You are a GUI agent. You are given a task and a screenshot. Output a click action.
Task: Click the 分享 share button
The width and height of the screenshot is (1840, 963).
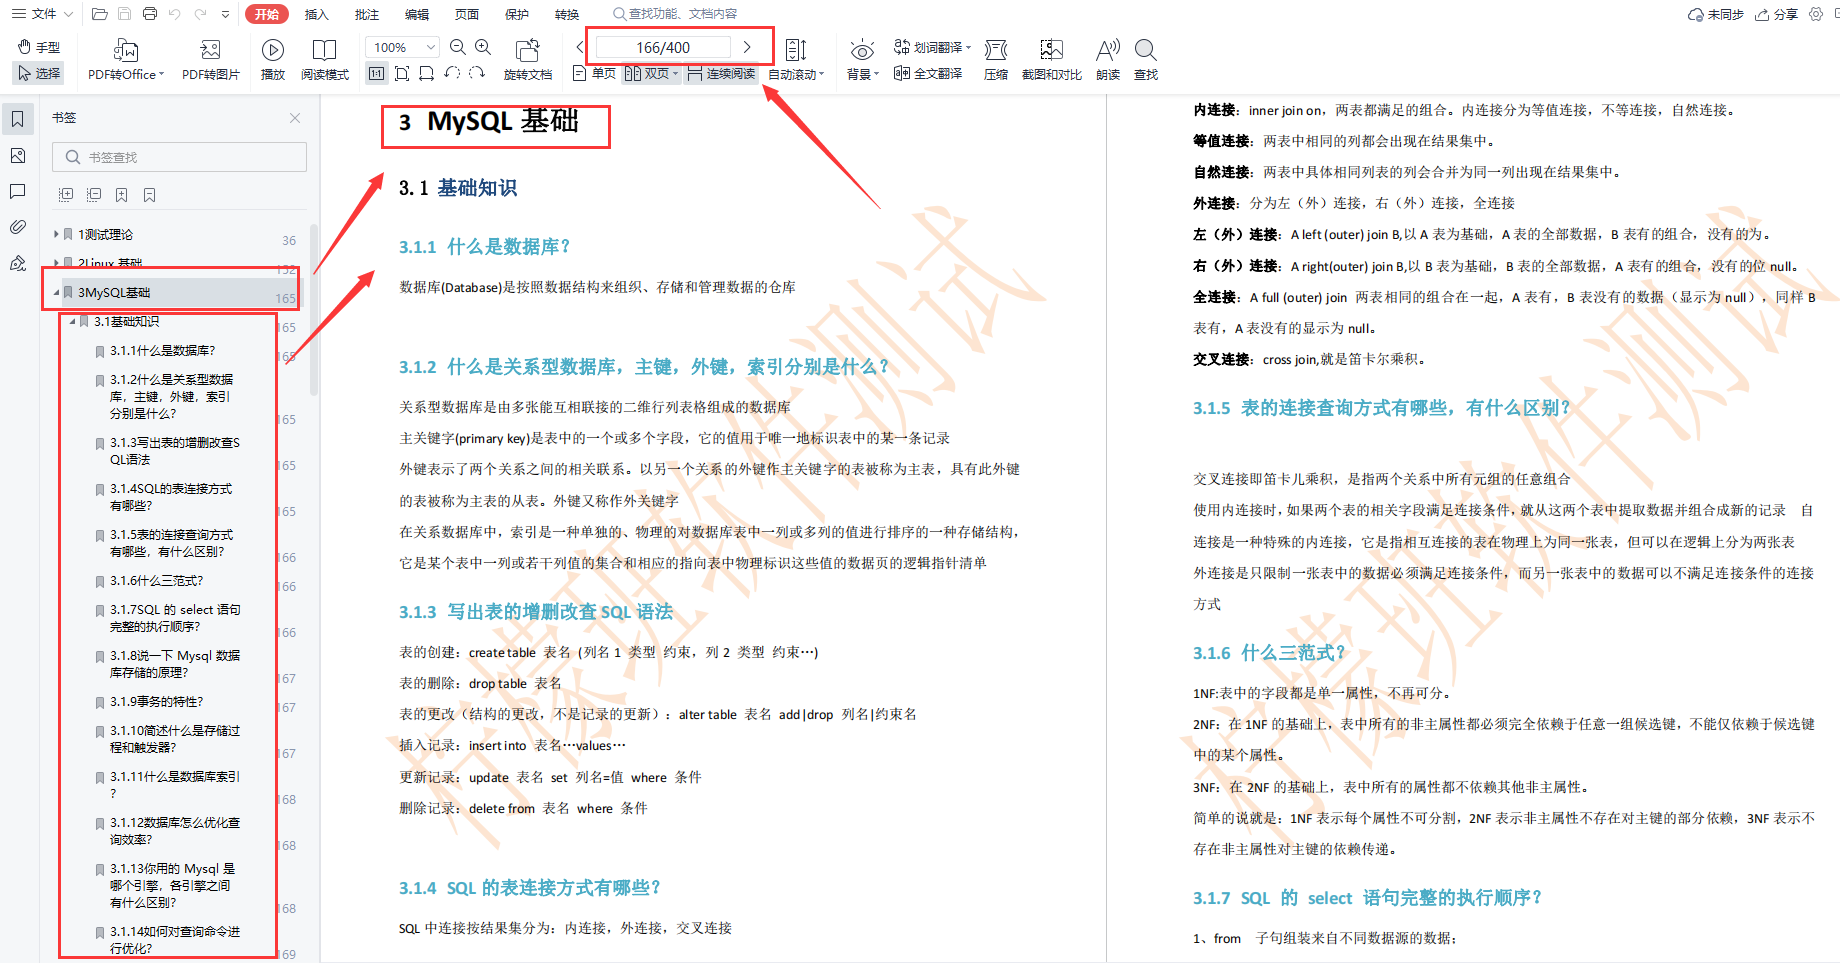point(1777,14)
